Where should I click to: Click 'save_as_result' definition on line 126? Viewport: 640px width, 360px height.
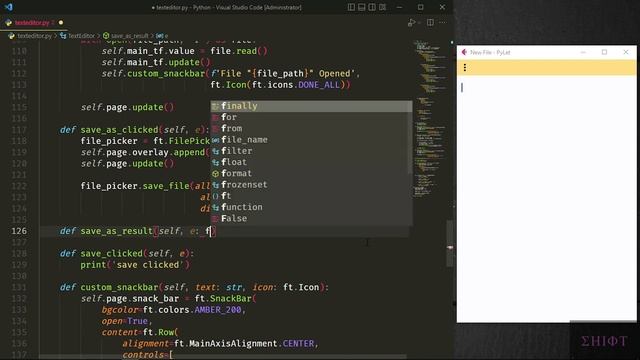[116, 231]
